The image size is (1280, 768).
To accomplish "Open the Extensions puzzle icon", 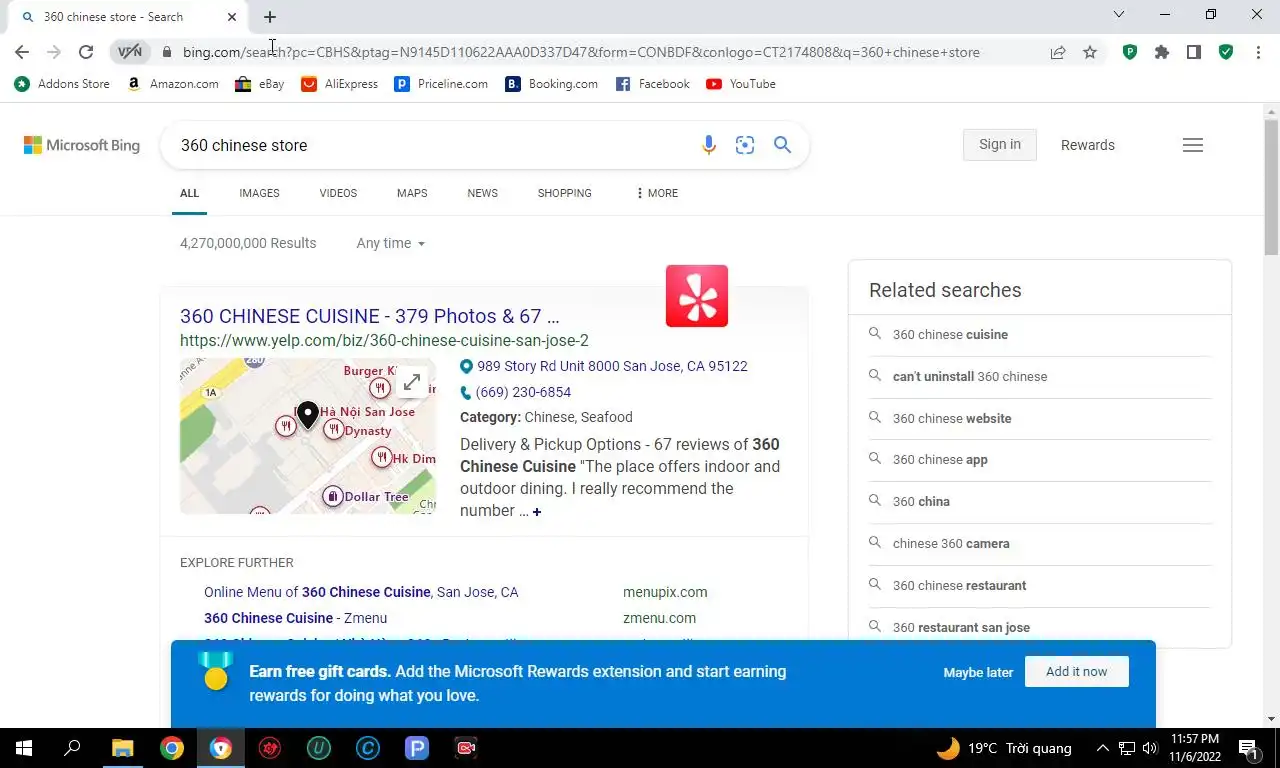I will pyautogui.click(x=1162, y=52).
